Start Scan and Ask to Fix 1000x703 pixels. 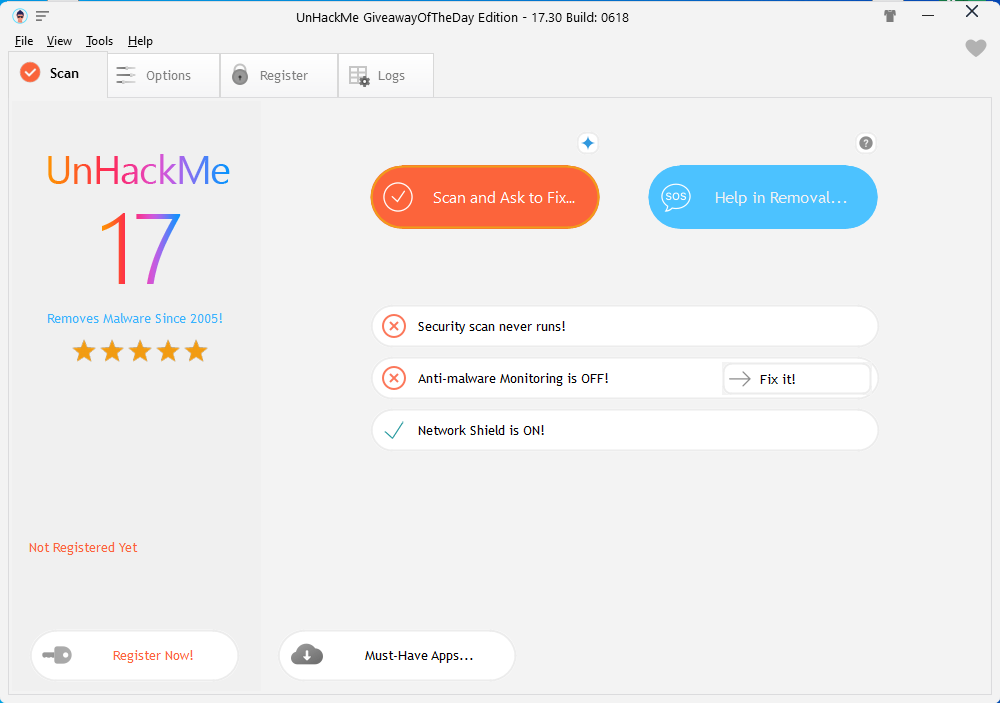[x=485, y=197]
